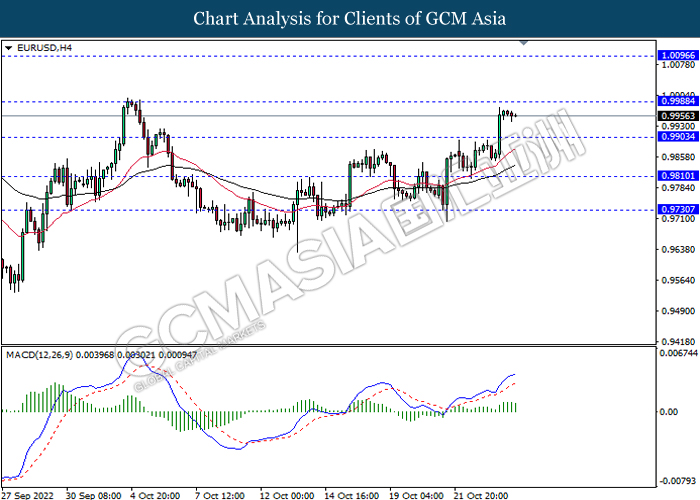Click the Chart Analysis for Clients of GCM Asia title
The image size is (700, 500).
click(350, 19)
